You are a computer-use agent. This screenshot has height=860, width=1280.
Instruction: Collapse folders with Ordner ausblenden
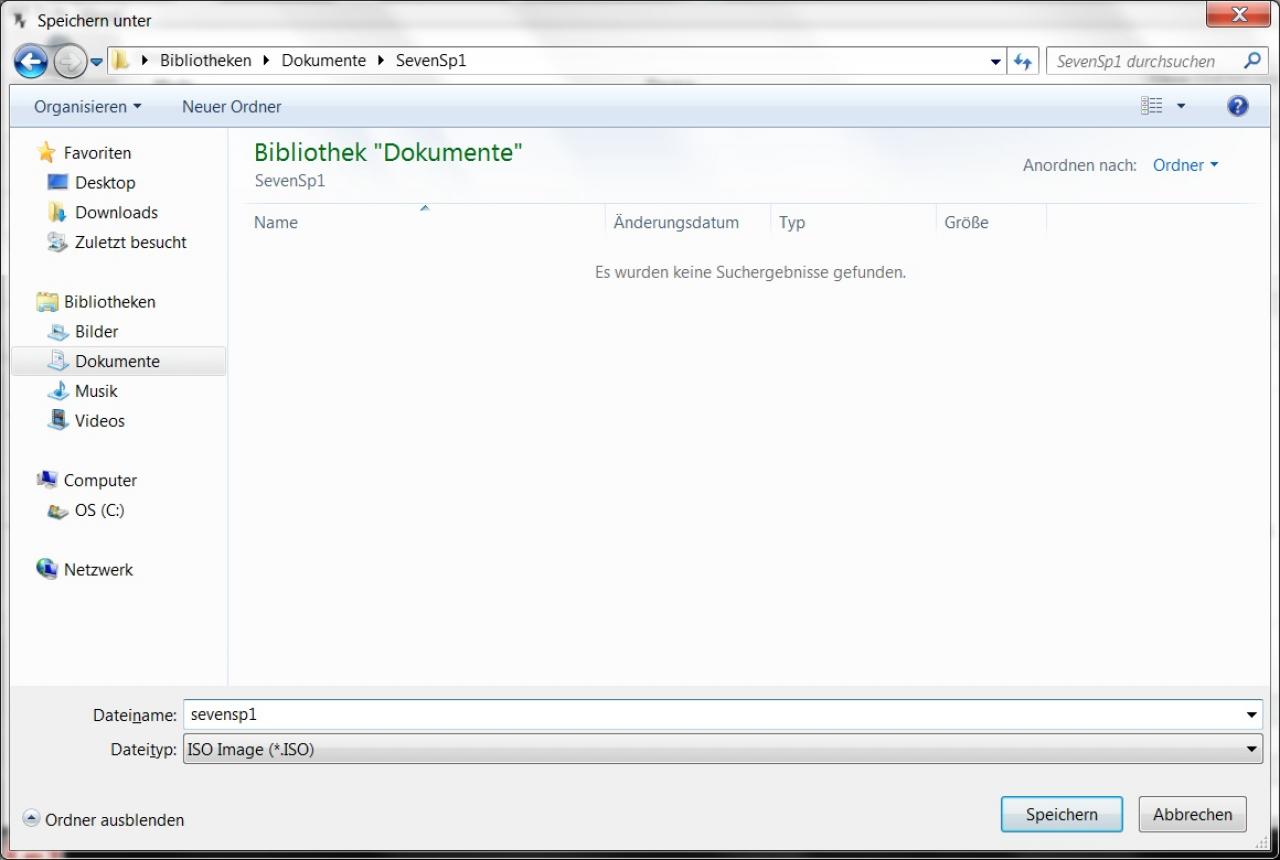[104, 819]
